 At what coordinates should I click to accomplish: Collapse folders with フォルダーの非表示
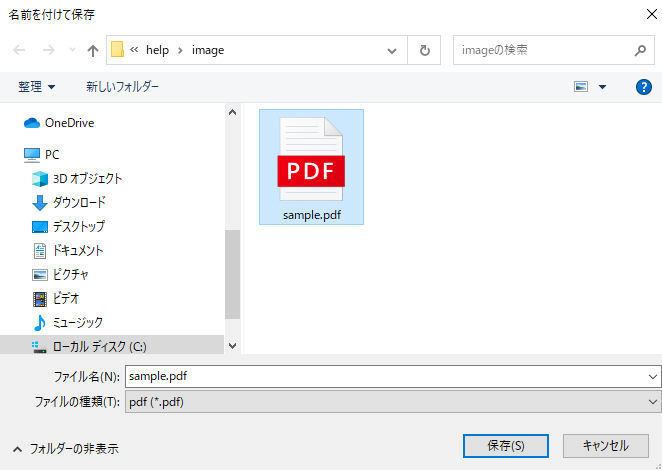coord(65,449)
